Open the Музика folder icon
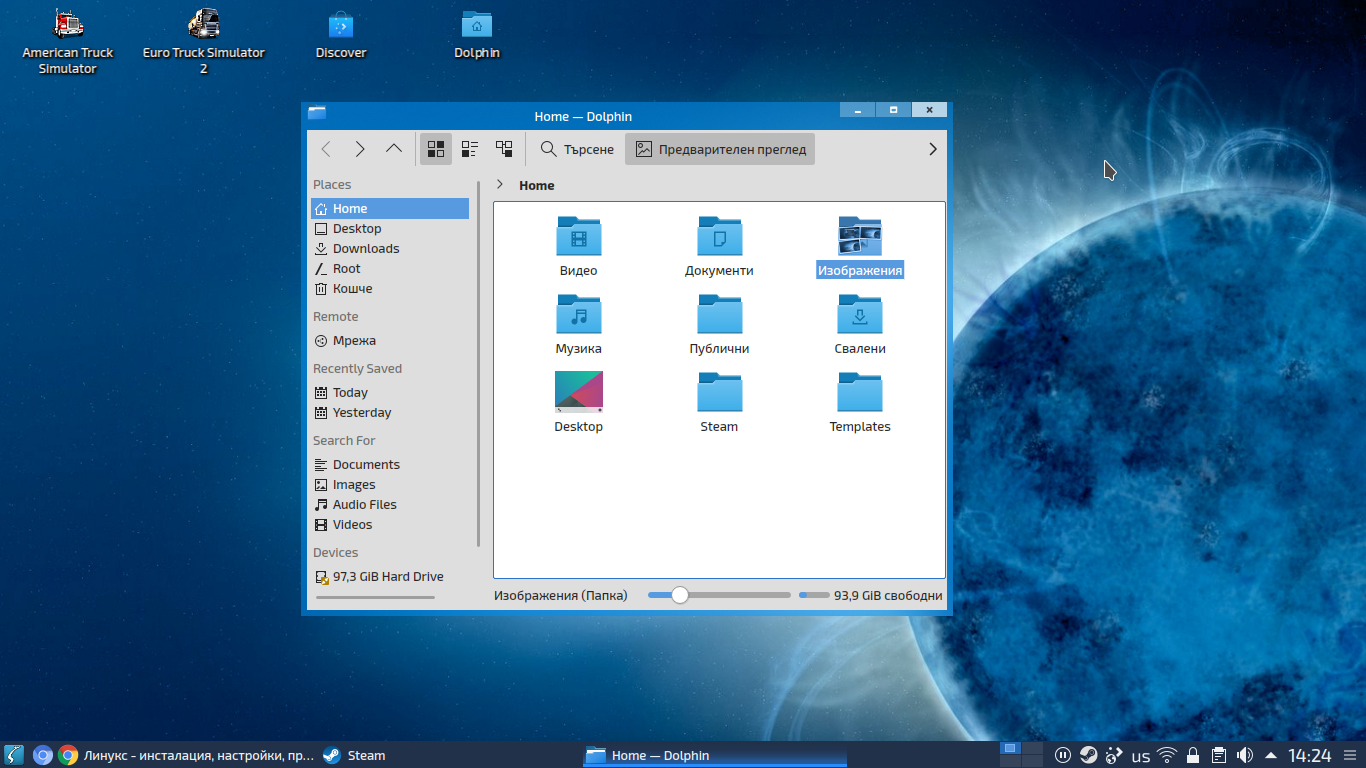 tap(579, 314)
